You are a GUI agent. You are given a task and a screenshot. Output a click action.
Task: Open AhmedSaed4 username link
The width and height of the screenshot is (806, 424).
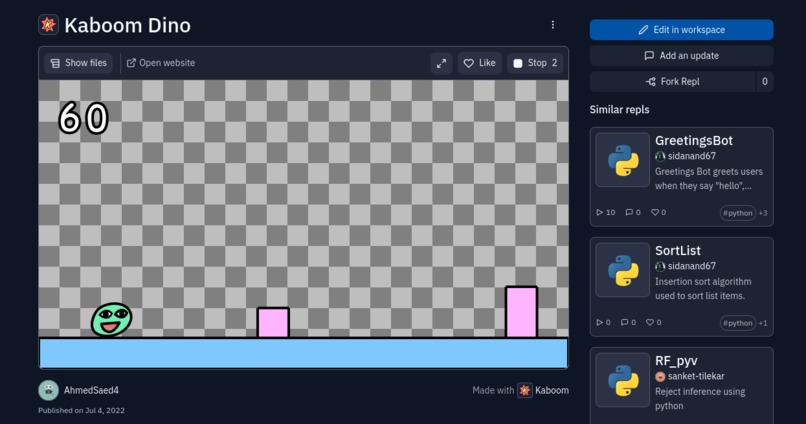tap(91, 390)
